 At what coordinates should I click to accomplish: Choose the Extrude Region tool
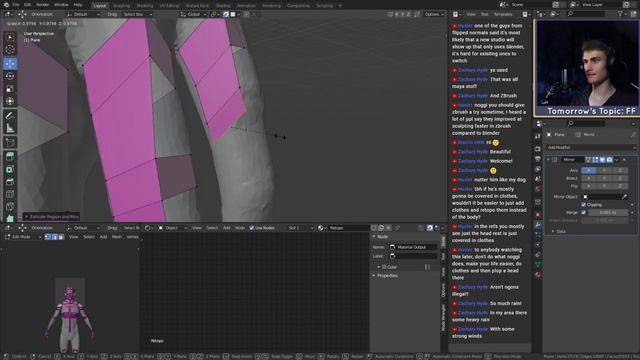pyautogui.click(x=10, y=156)
